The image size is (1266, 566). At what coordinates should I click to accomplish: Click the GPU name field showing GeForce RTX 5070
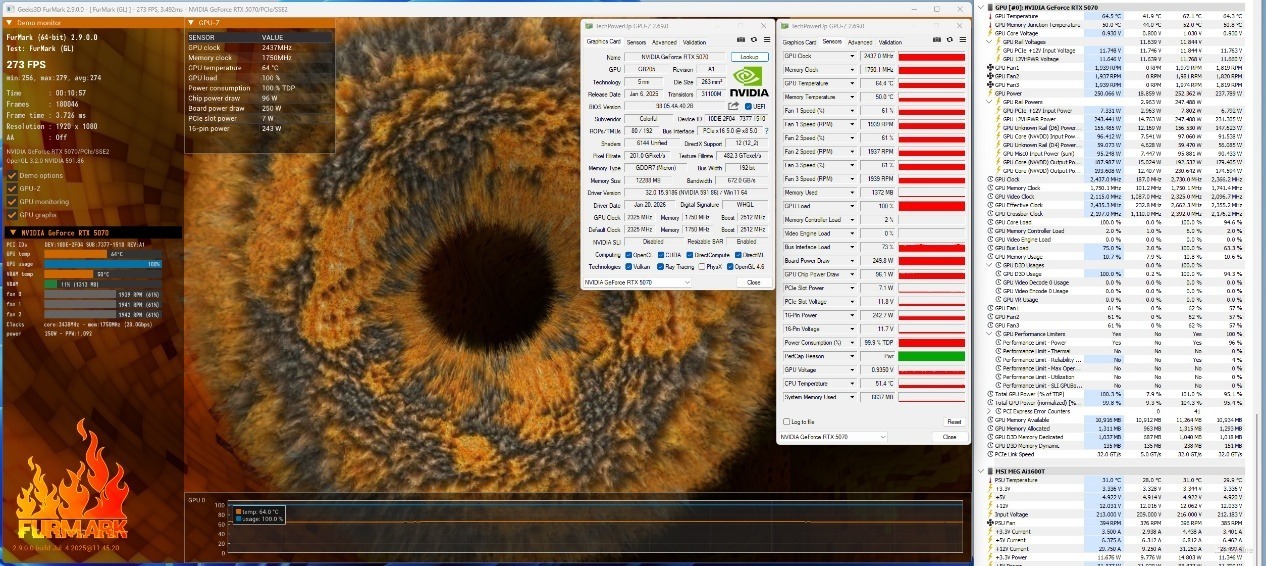coord(675,57)
